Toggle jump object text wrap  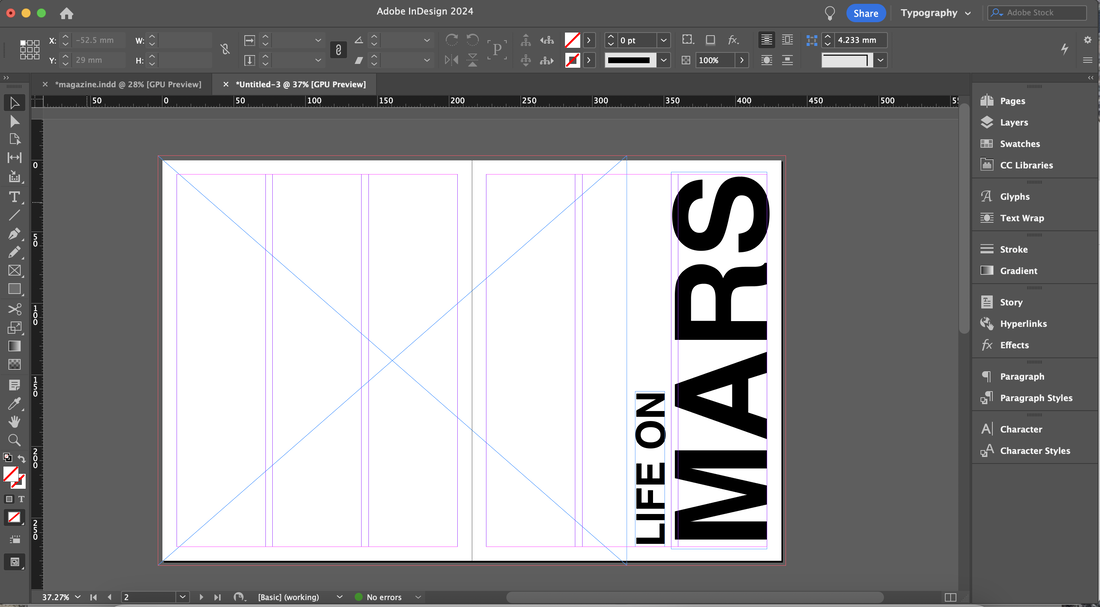(x=787, y=60)
